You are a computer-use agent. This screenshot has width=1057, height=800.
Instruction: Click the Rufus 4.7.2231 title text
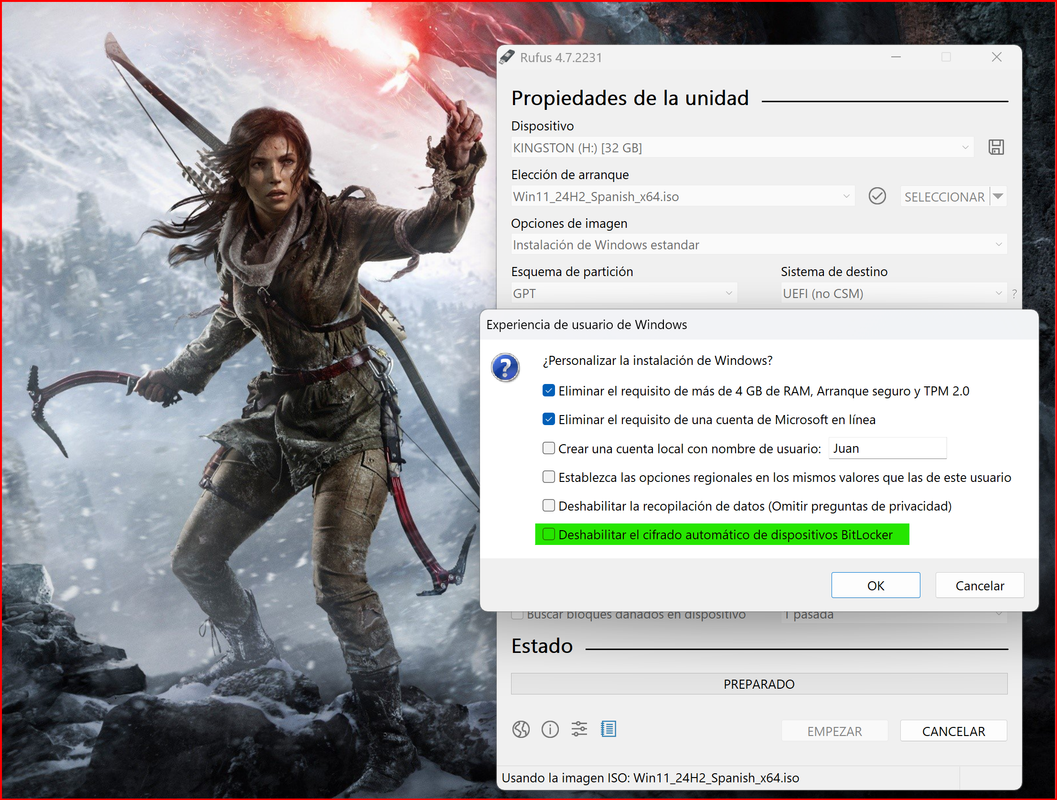pyautogui.click(x=561, y=57)
